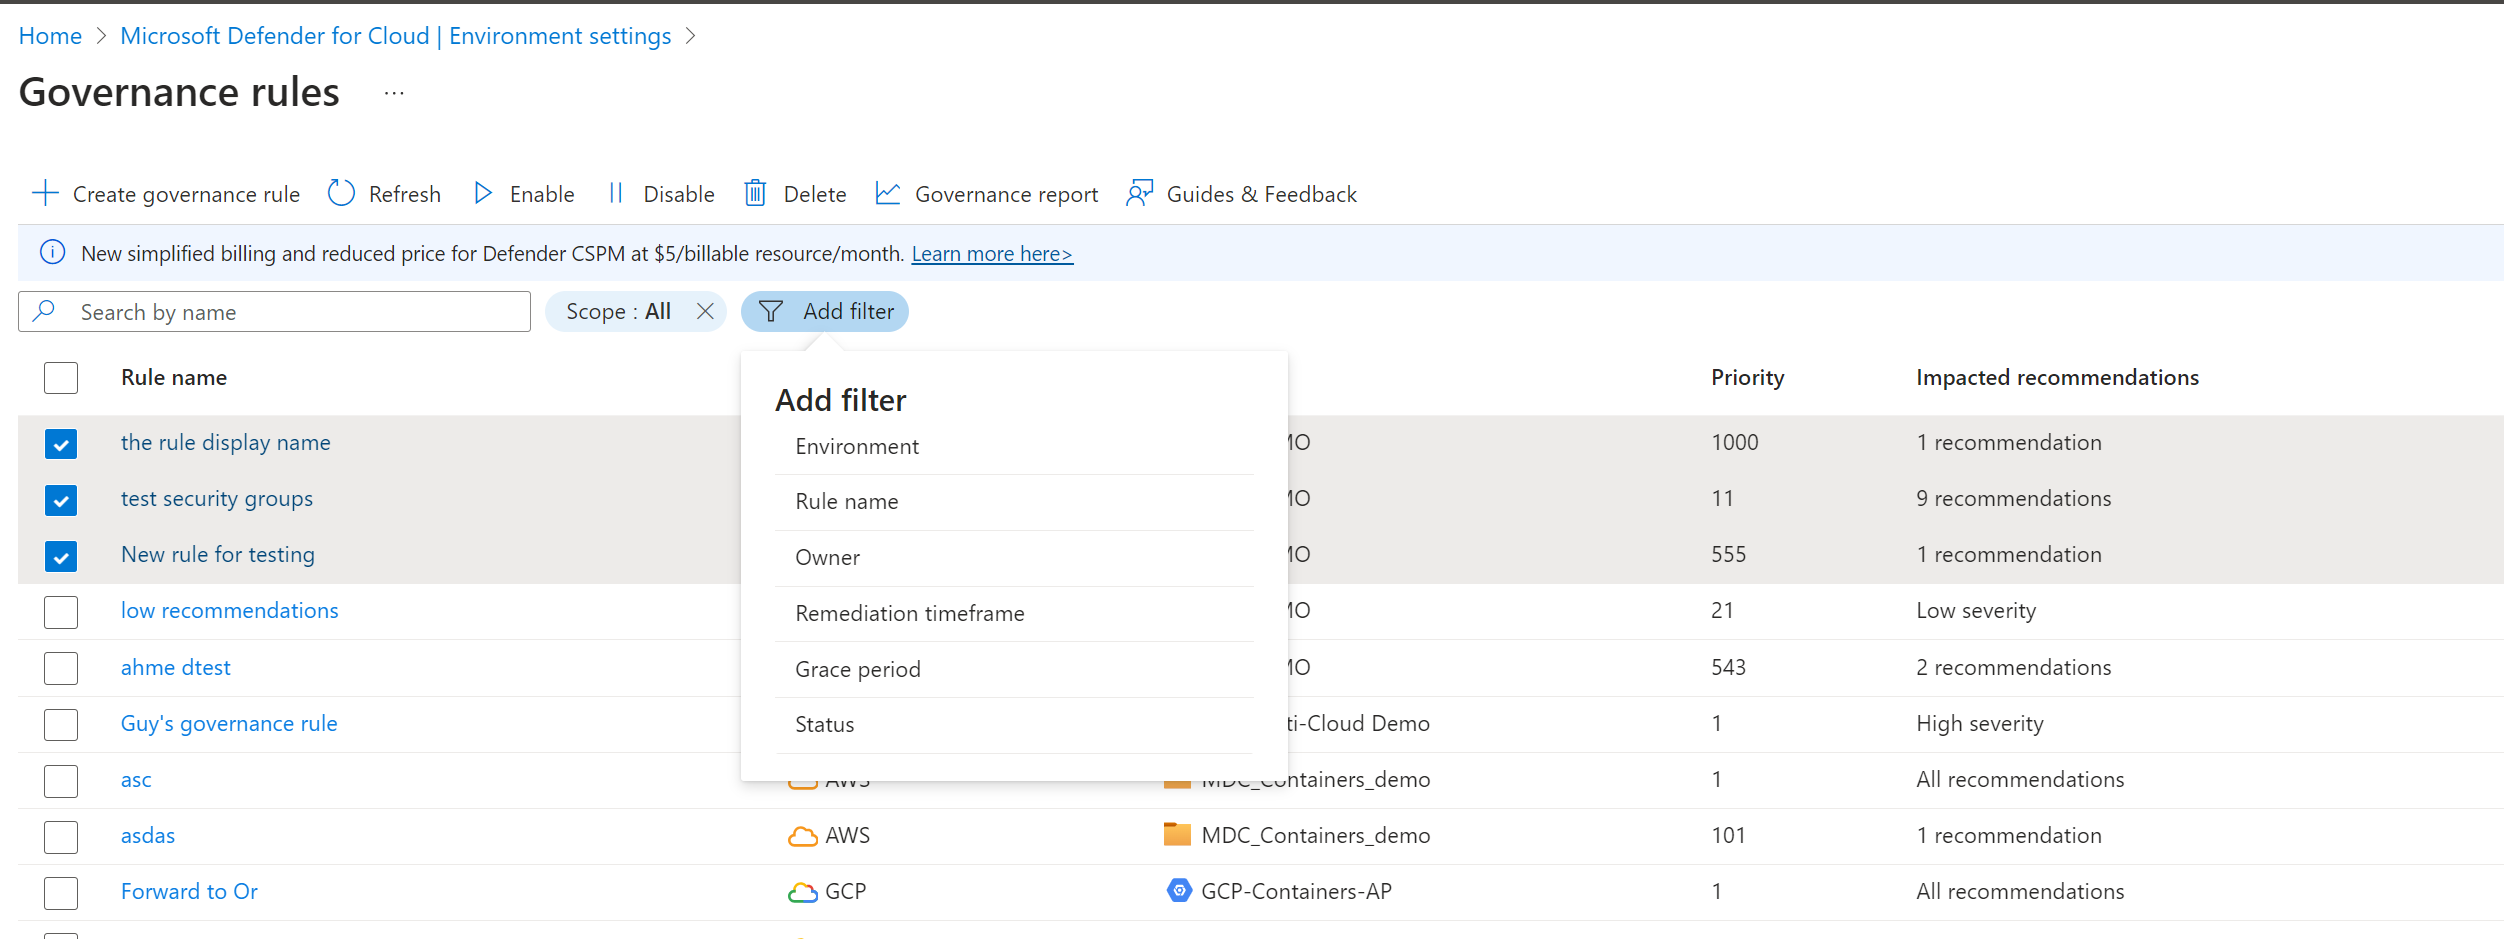Click the Create governance rule button

[166, 194]
